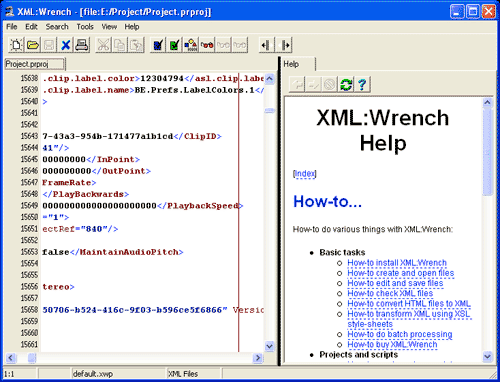
Task: Open the Help menu in menu bar
Action: [132, 27]
